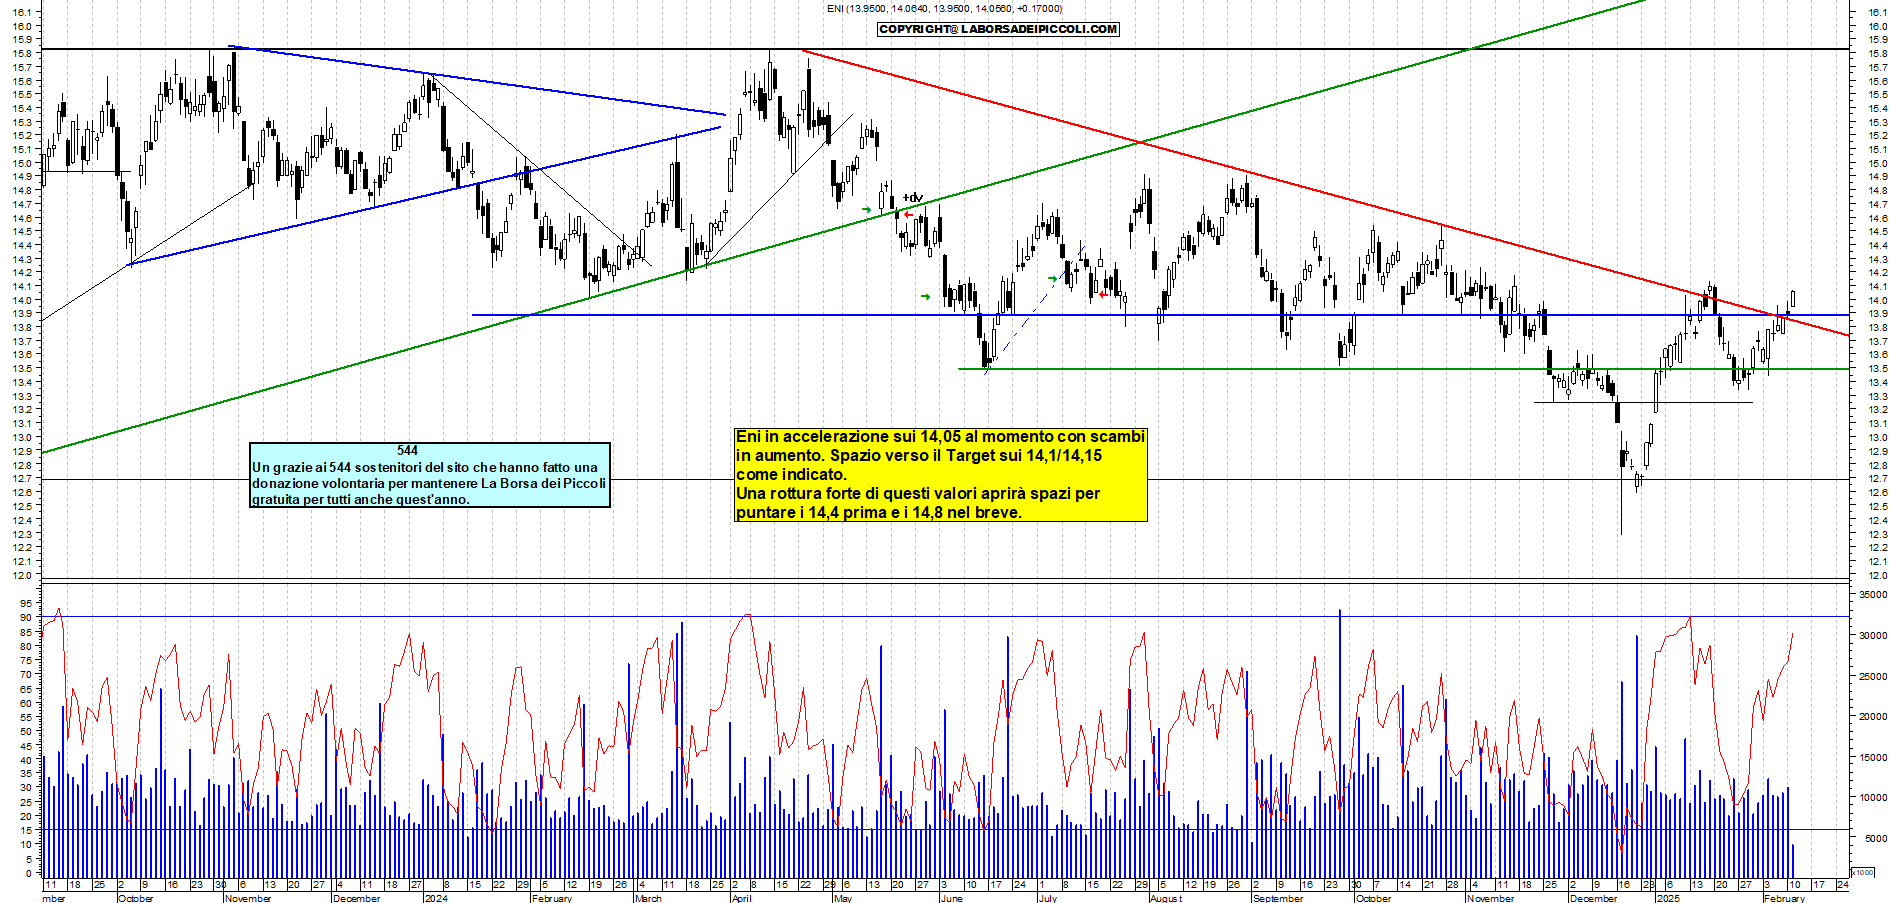Image resolution: width=1890 pixels, height=903 pixels.
Task: Click the 'June' month label
Action: tap(951, 898)
